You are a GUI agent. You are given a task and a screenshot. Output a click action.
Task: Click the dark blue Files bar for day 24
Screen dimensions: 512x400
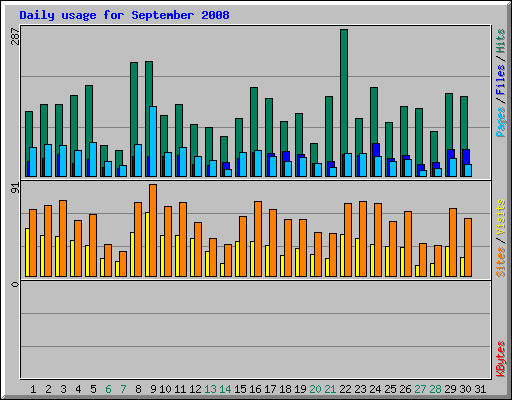coord(376,150)
